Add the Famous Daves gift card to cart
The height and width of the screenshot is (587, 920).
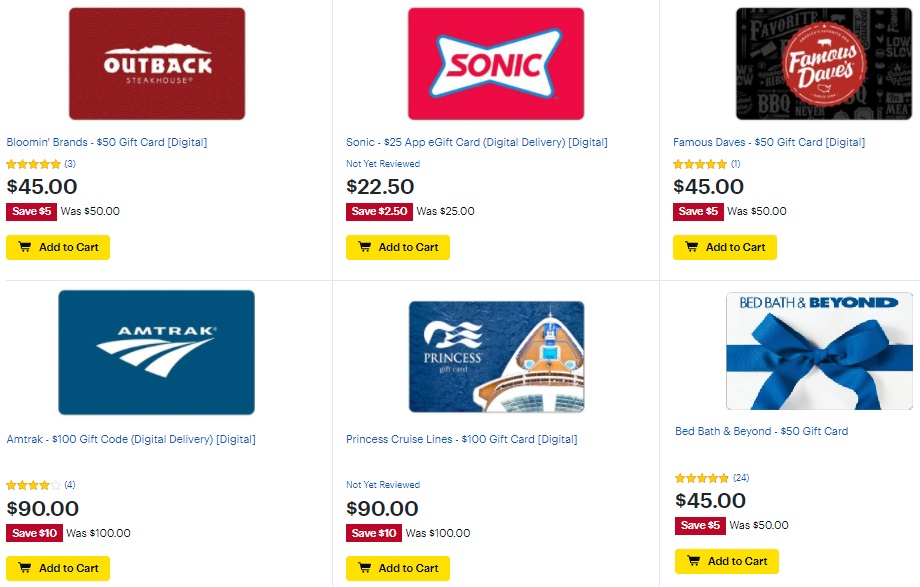(x=725, y=247)
